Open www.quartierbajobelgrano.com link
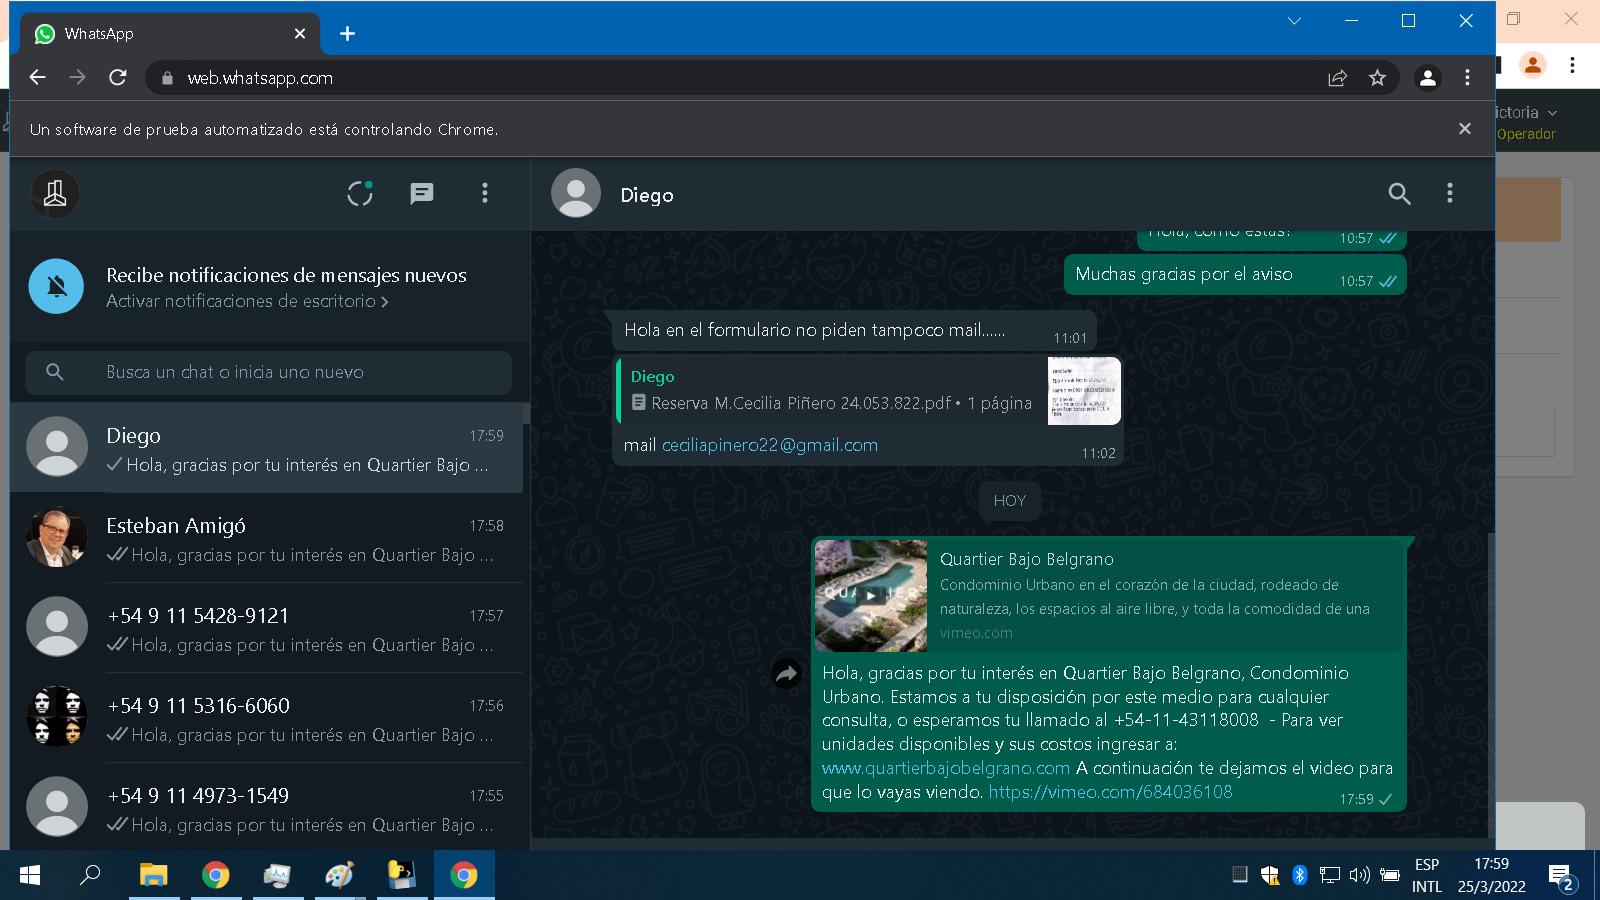The width and height of the screenshot is (1600, 900). pos(946,768)
